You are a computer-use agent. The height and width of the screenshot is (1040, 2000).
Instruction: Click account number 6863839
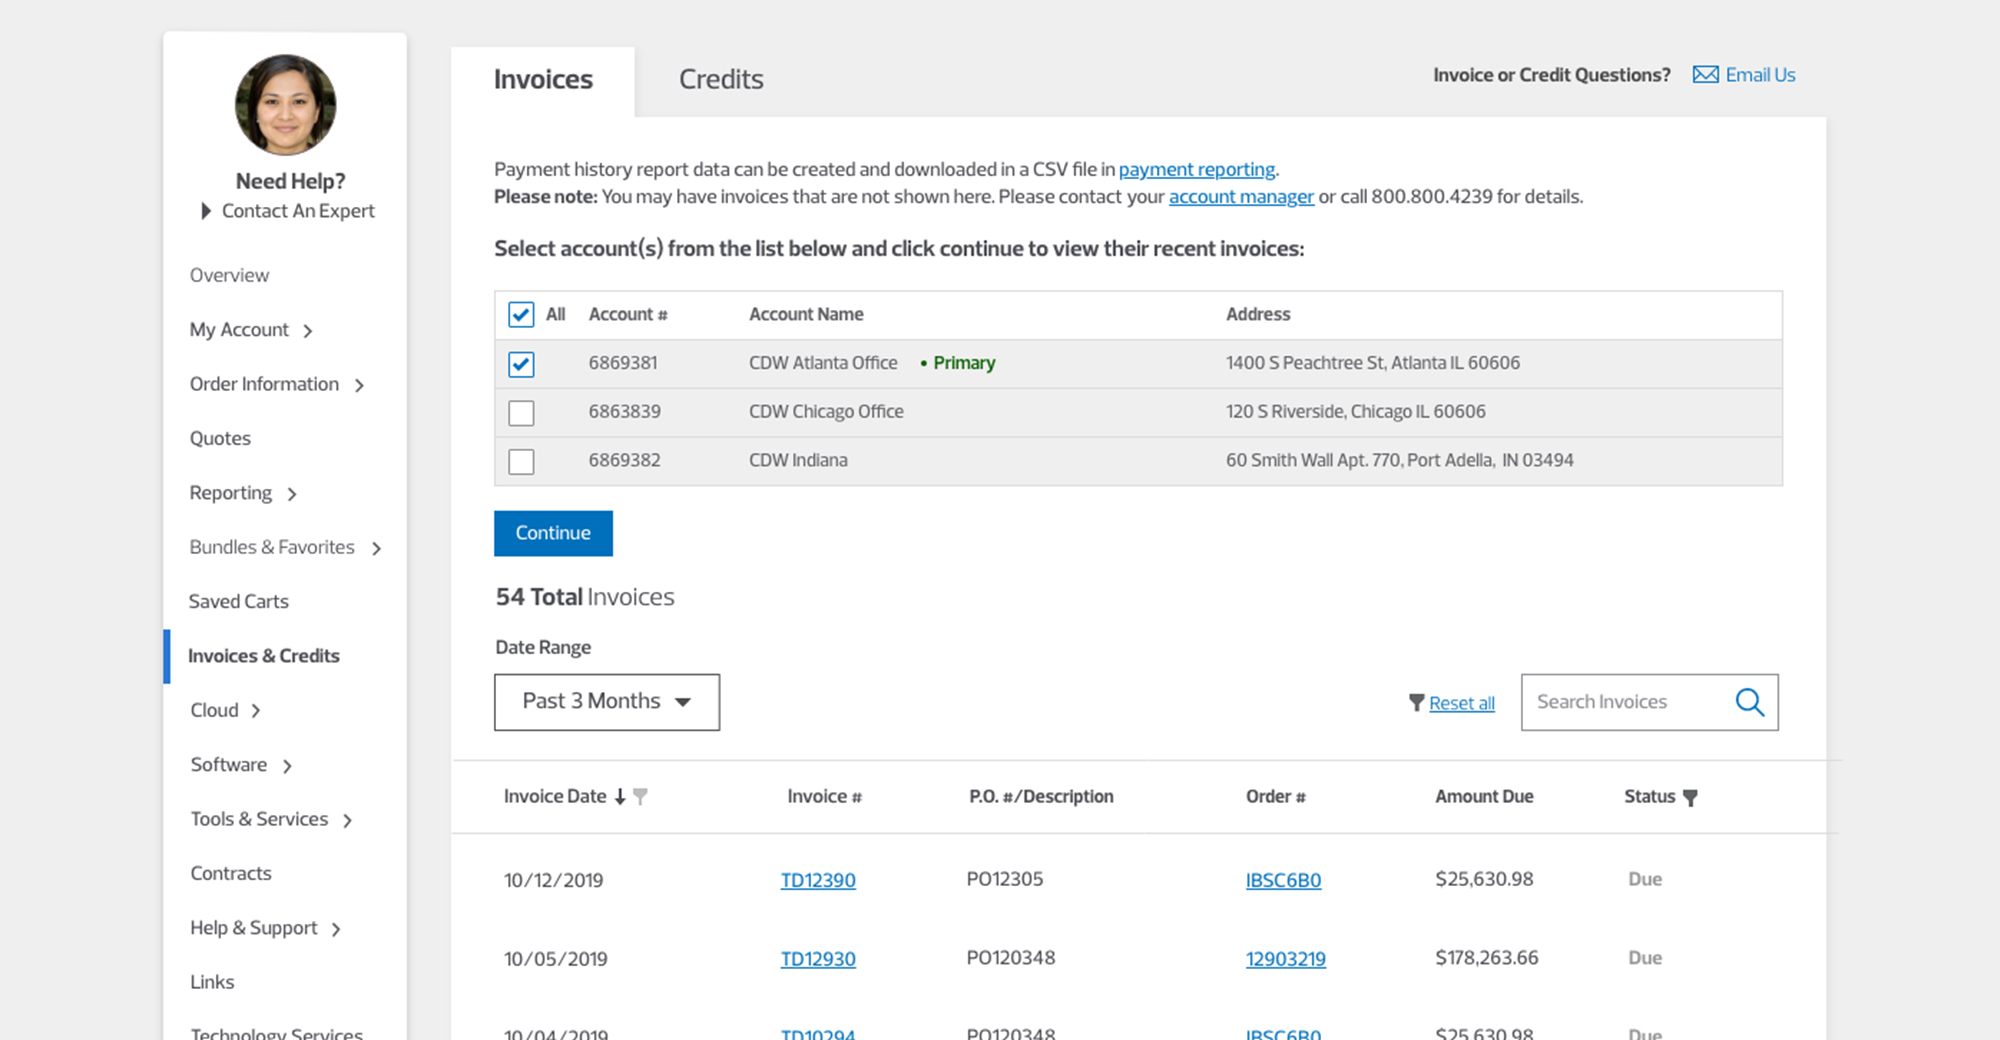624,411
